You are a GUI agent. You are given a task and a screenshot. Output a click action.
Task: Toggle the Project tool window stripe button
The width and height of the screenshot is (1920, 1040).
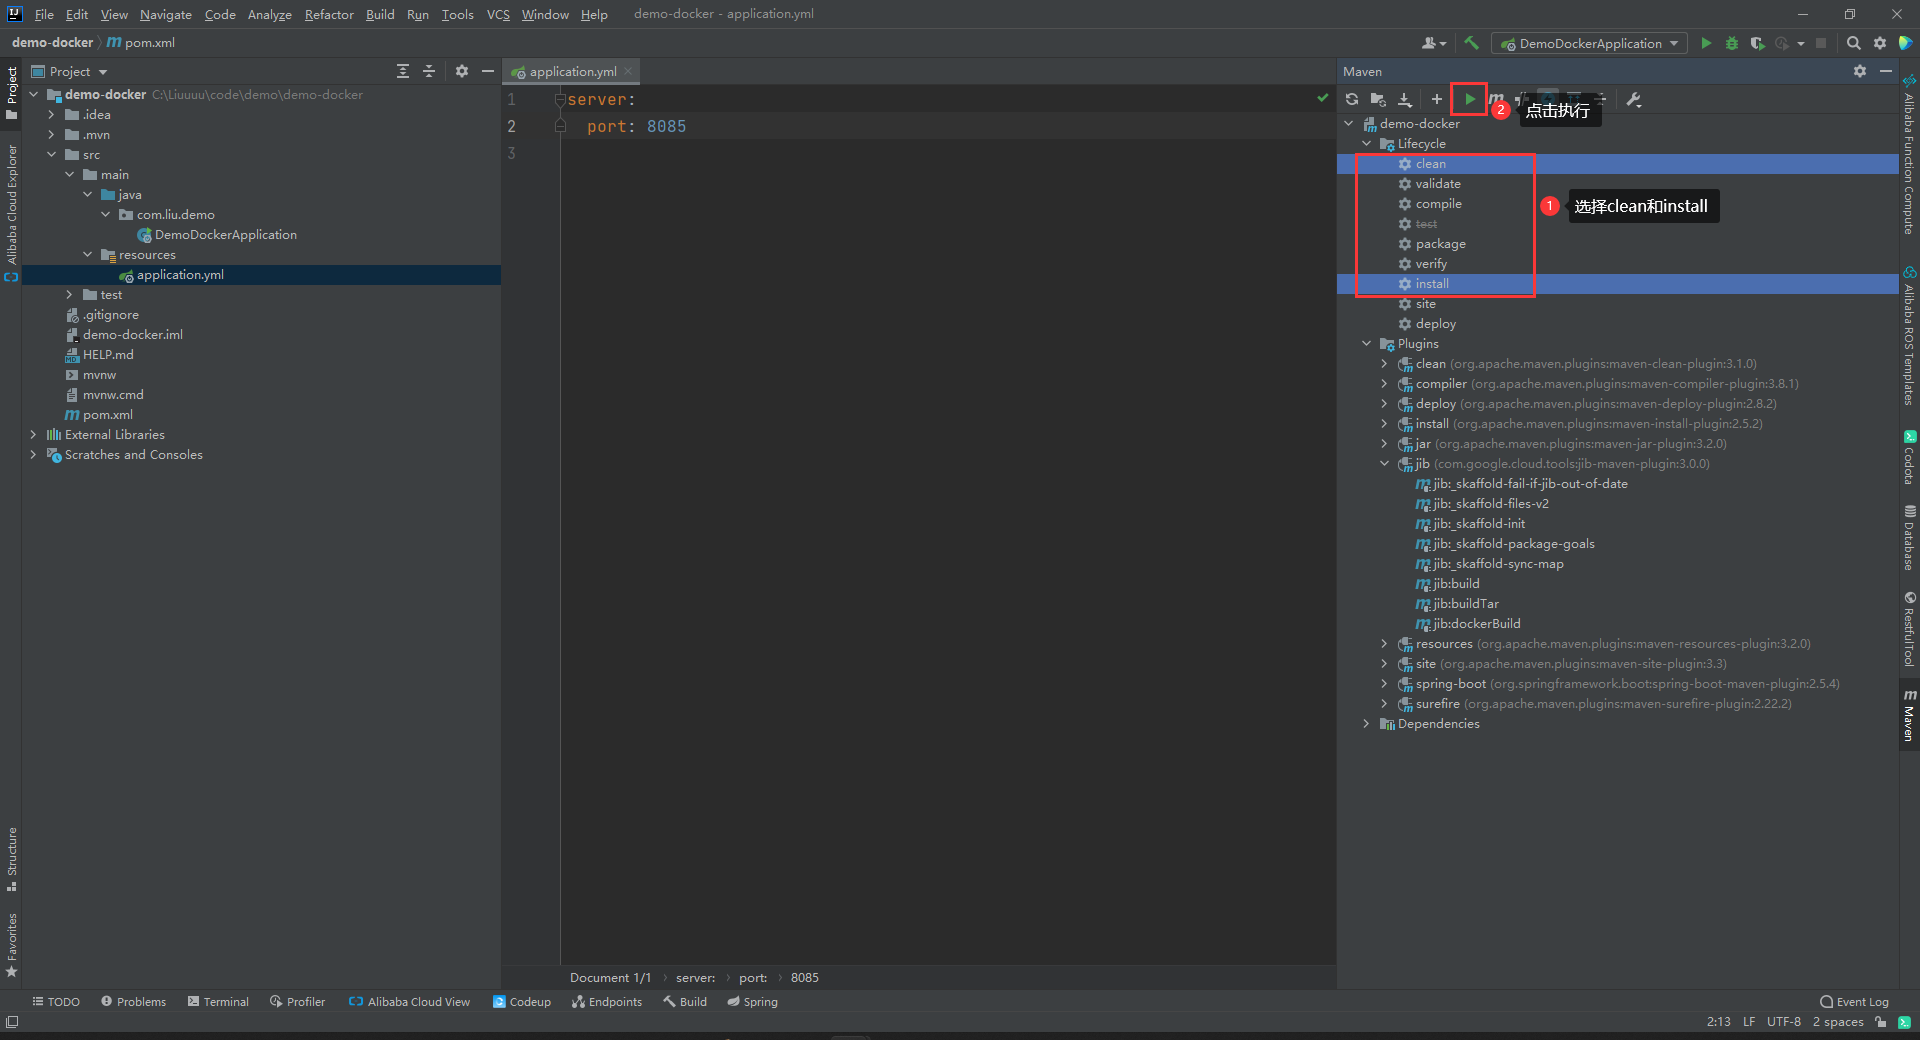(x=12, y=93)
